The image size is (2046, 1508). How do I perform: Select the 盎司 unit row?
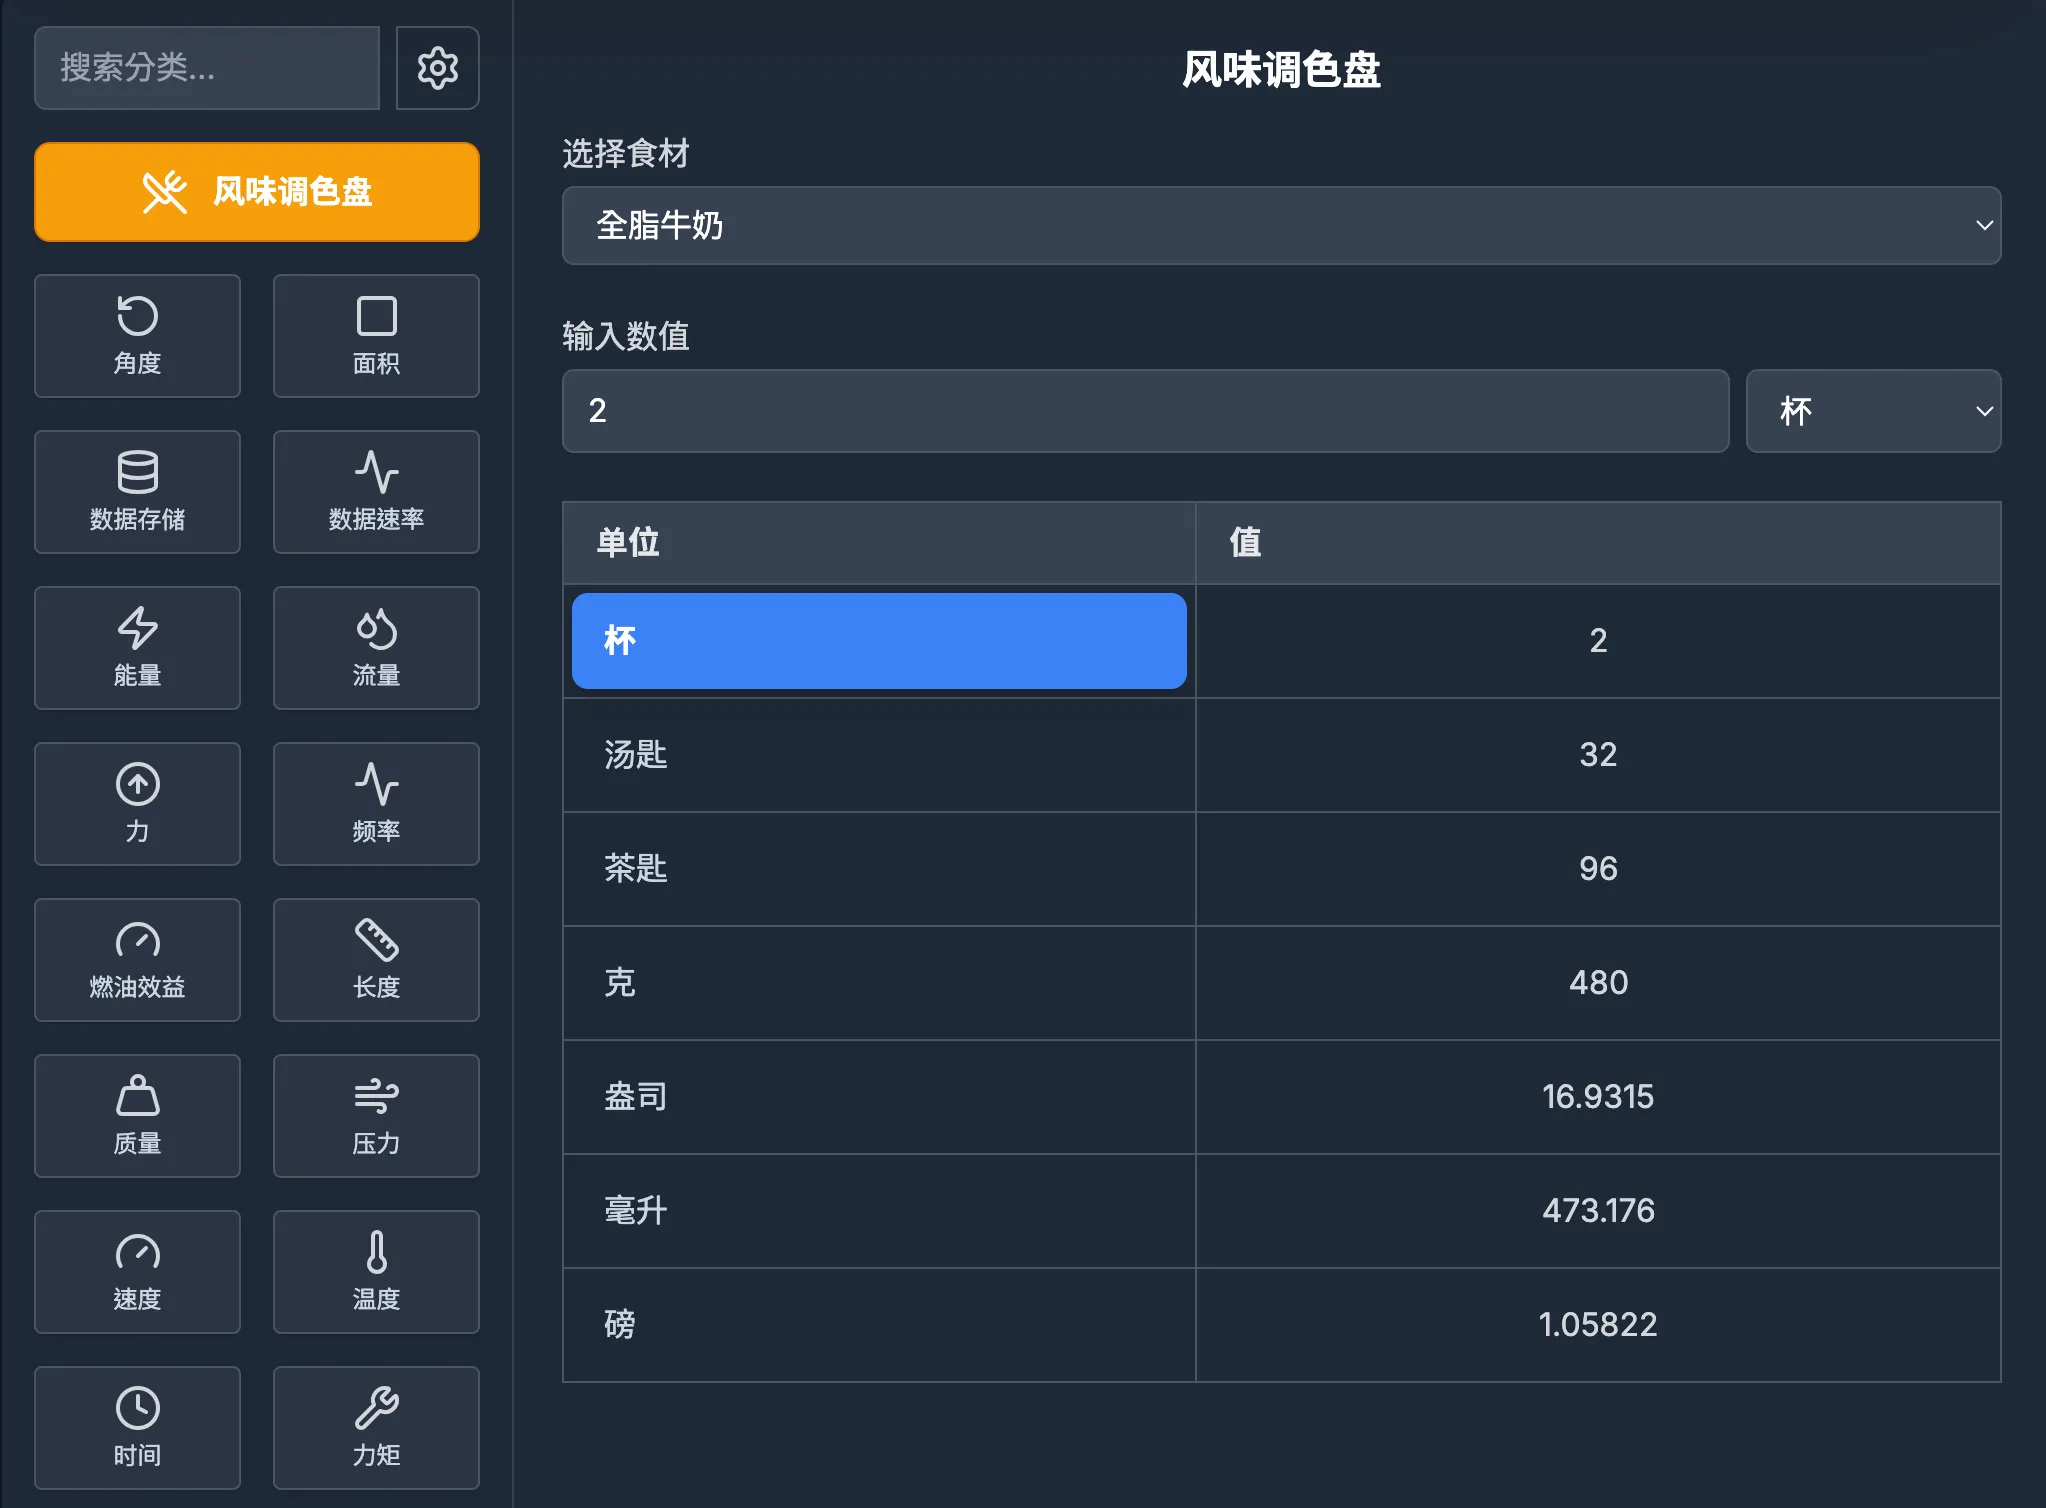pos(879,1097)
